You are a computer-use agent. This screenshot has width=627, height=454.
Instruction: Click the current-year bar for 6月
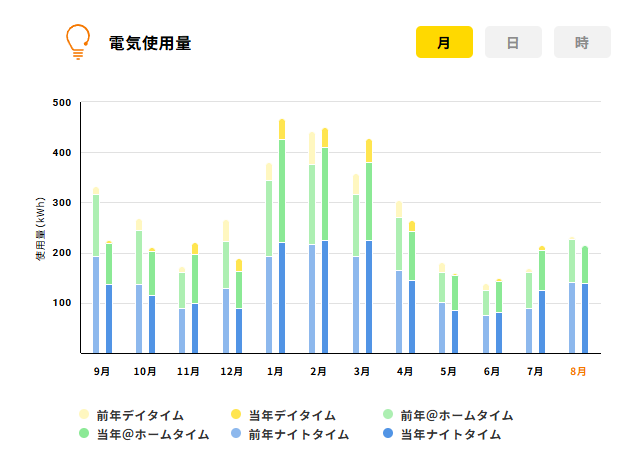(499, 316)
